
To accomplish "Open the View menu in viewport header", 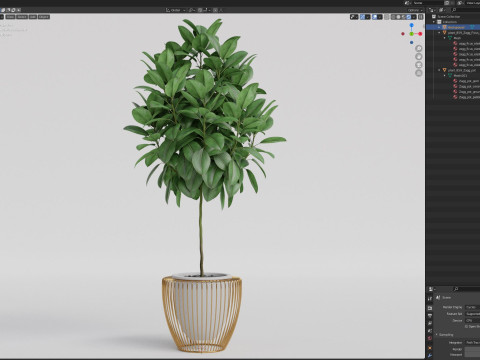I will pyautogui.click(x=10, y=17).
